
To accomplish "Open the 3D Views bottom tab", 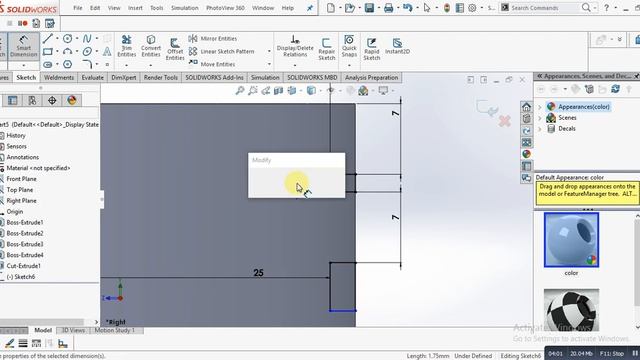I will coord(73,330).
